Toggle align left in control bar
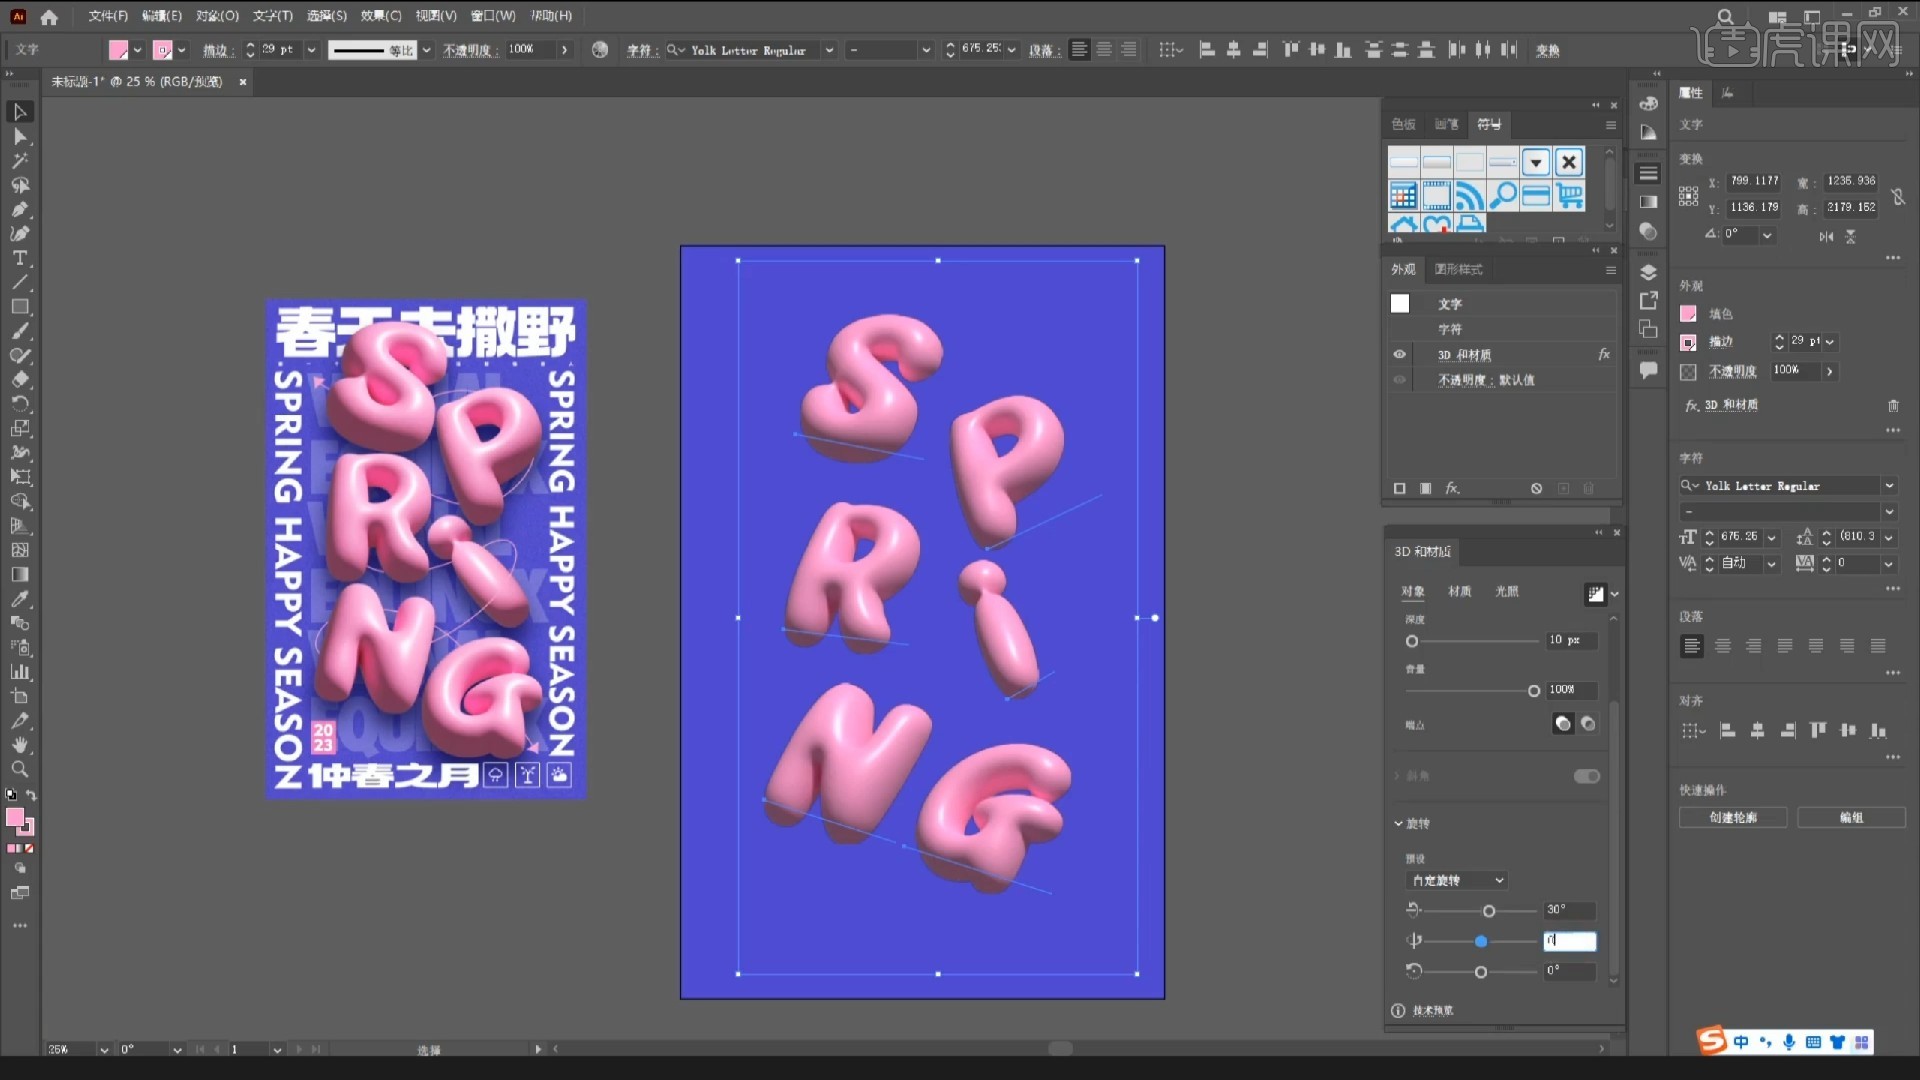 point(1080,49)
